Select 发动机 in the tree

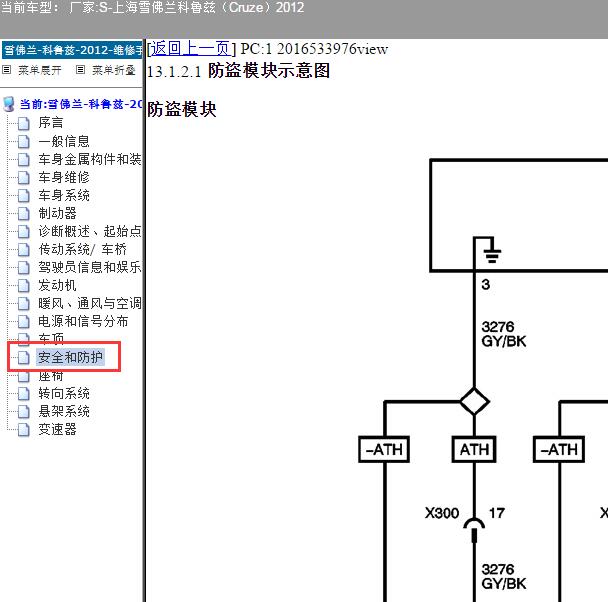(x=57, y=285)
